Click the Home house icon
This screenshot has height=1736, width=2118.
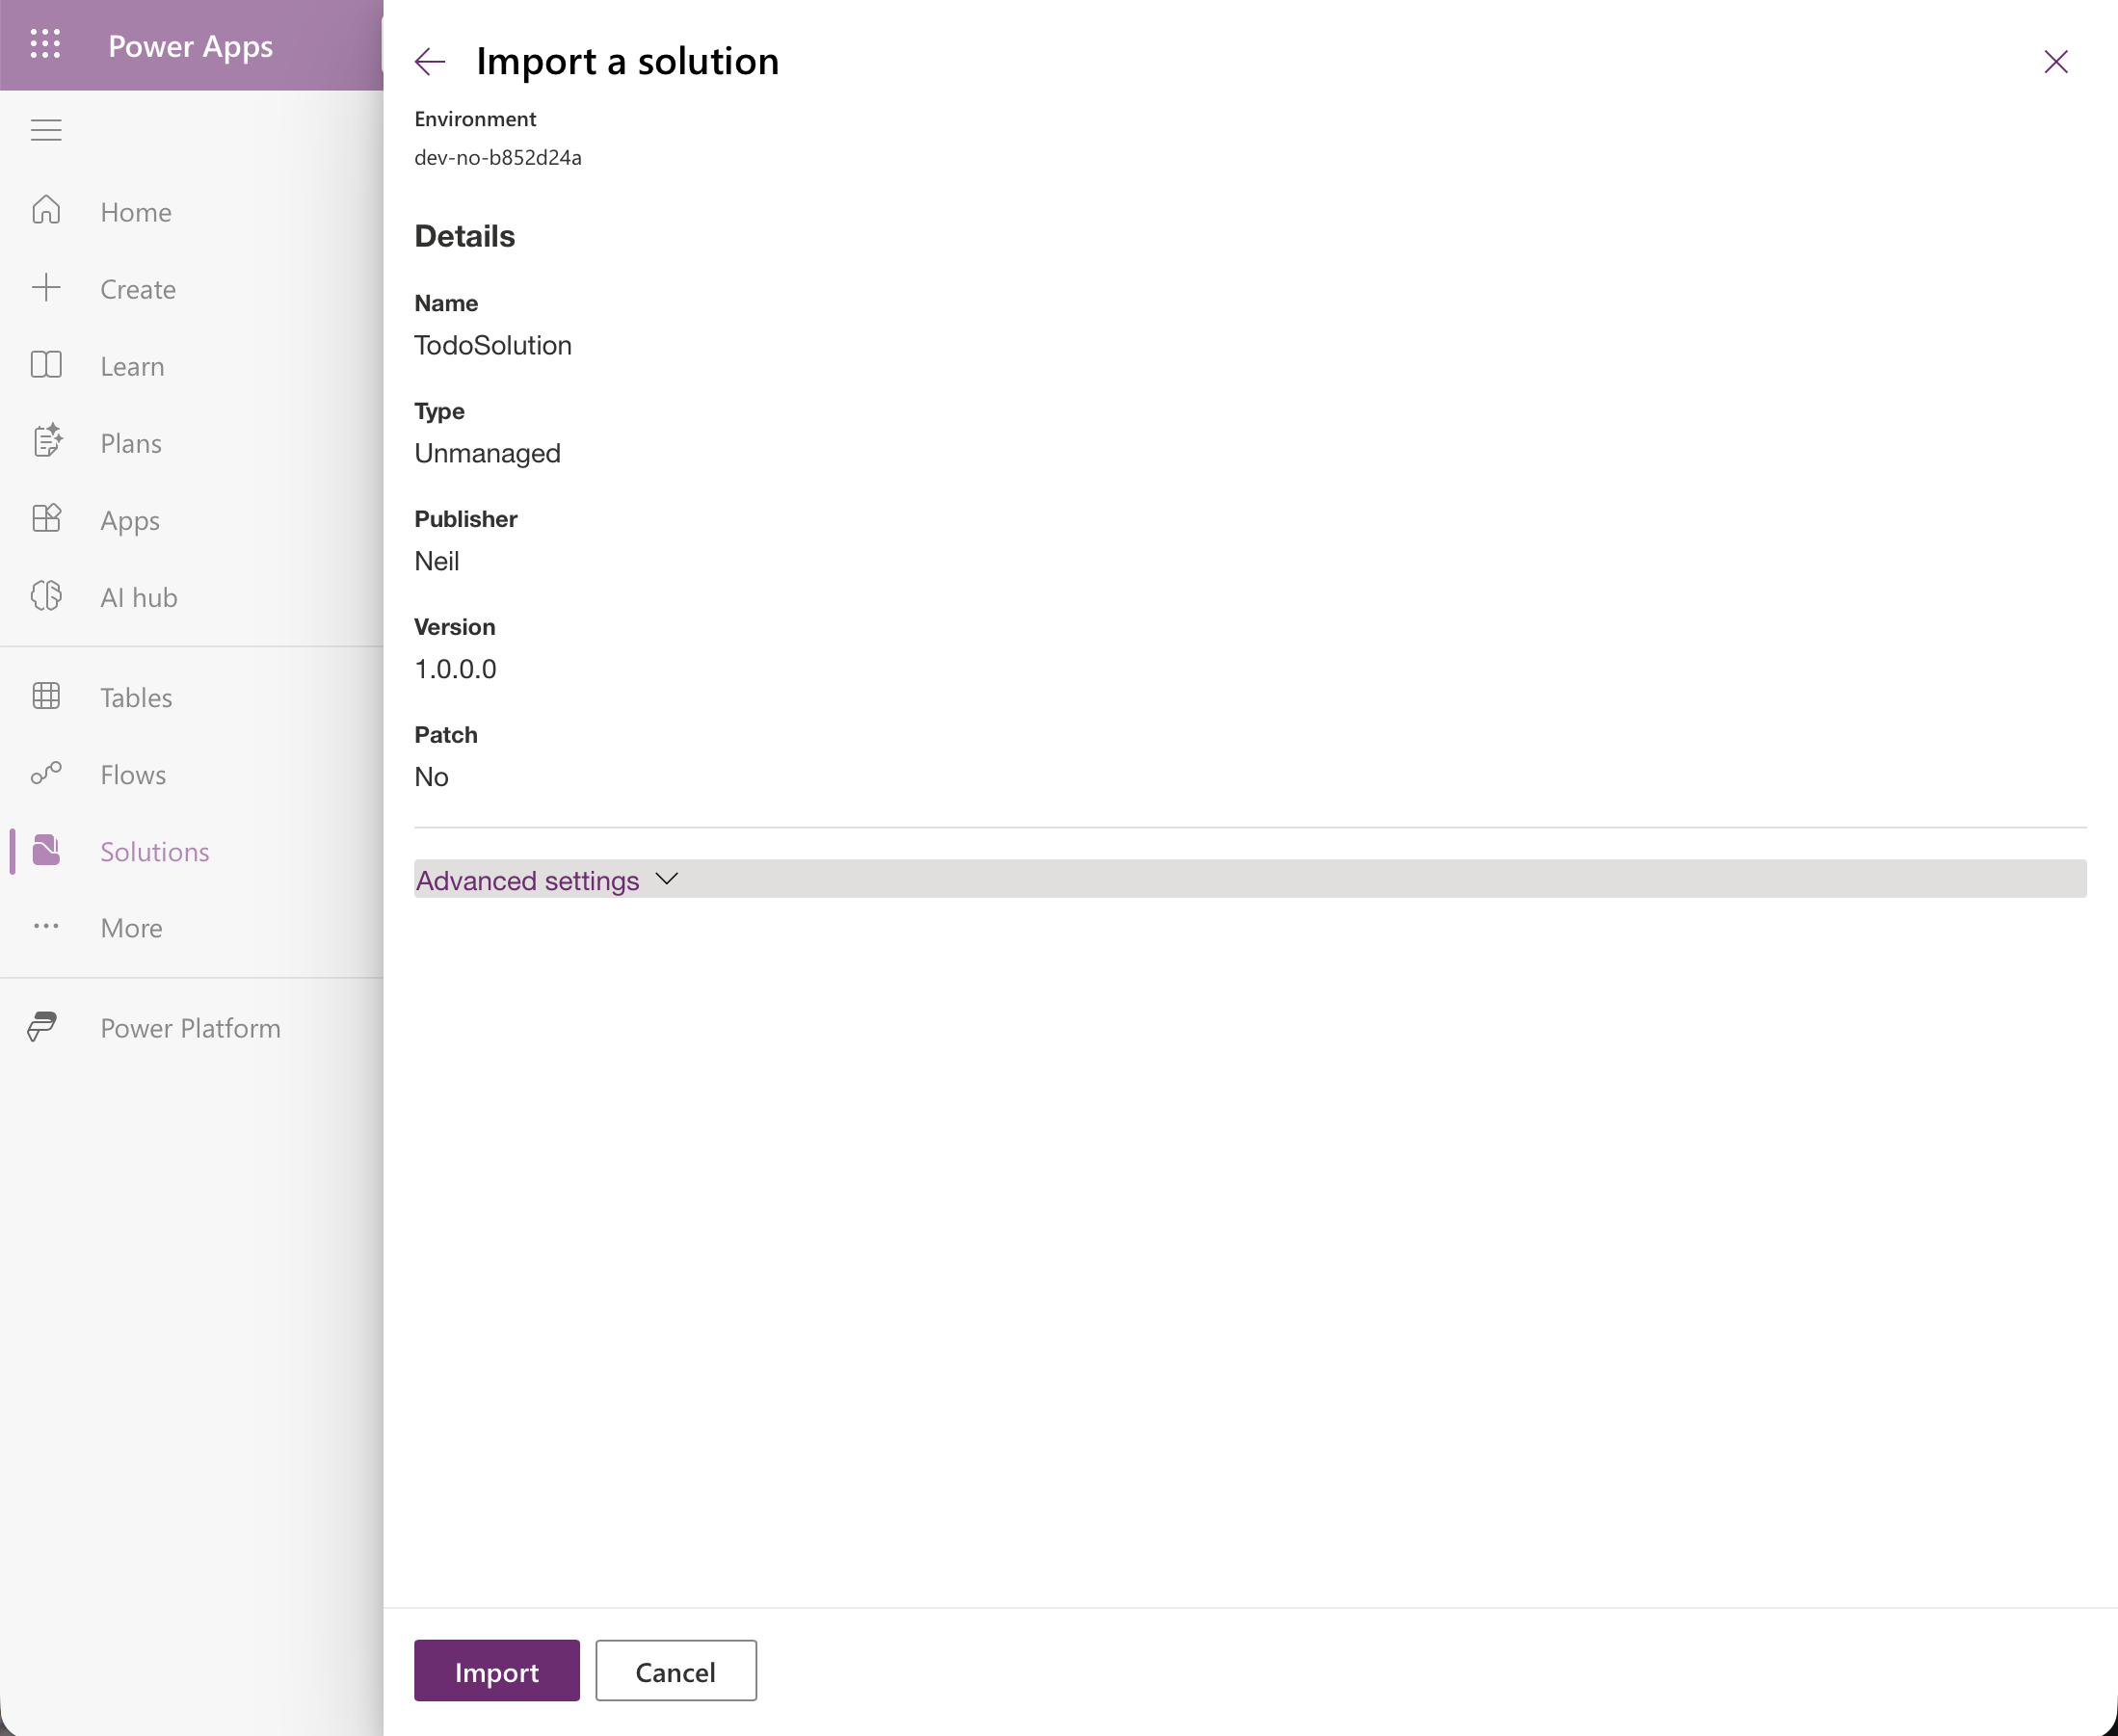tap(46, 210)
